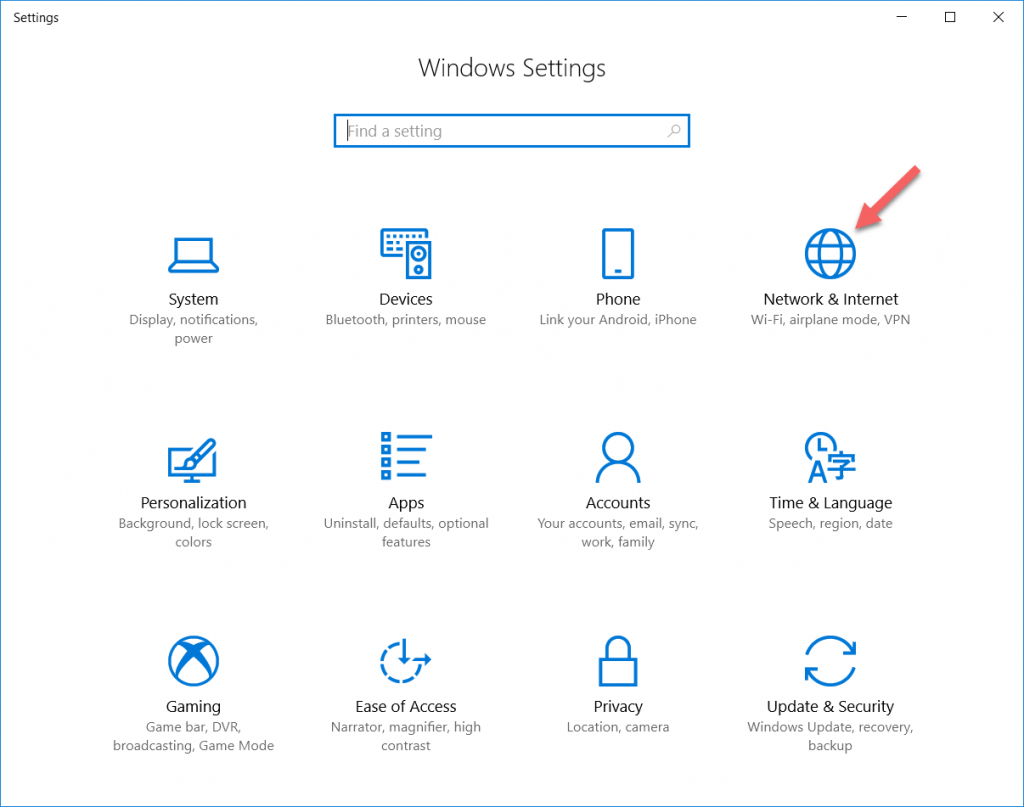The height and width of the screenshot is (807, 1024).
Task: Click 'Game bar, DVR, broadcasting' description
Action: pos(193,736)
